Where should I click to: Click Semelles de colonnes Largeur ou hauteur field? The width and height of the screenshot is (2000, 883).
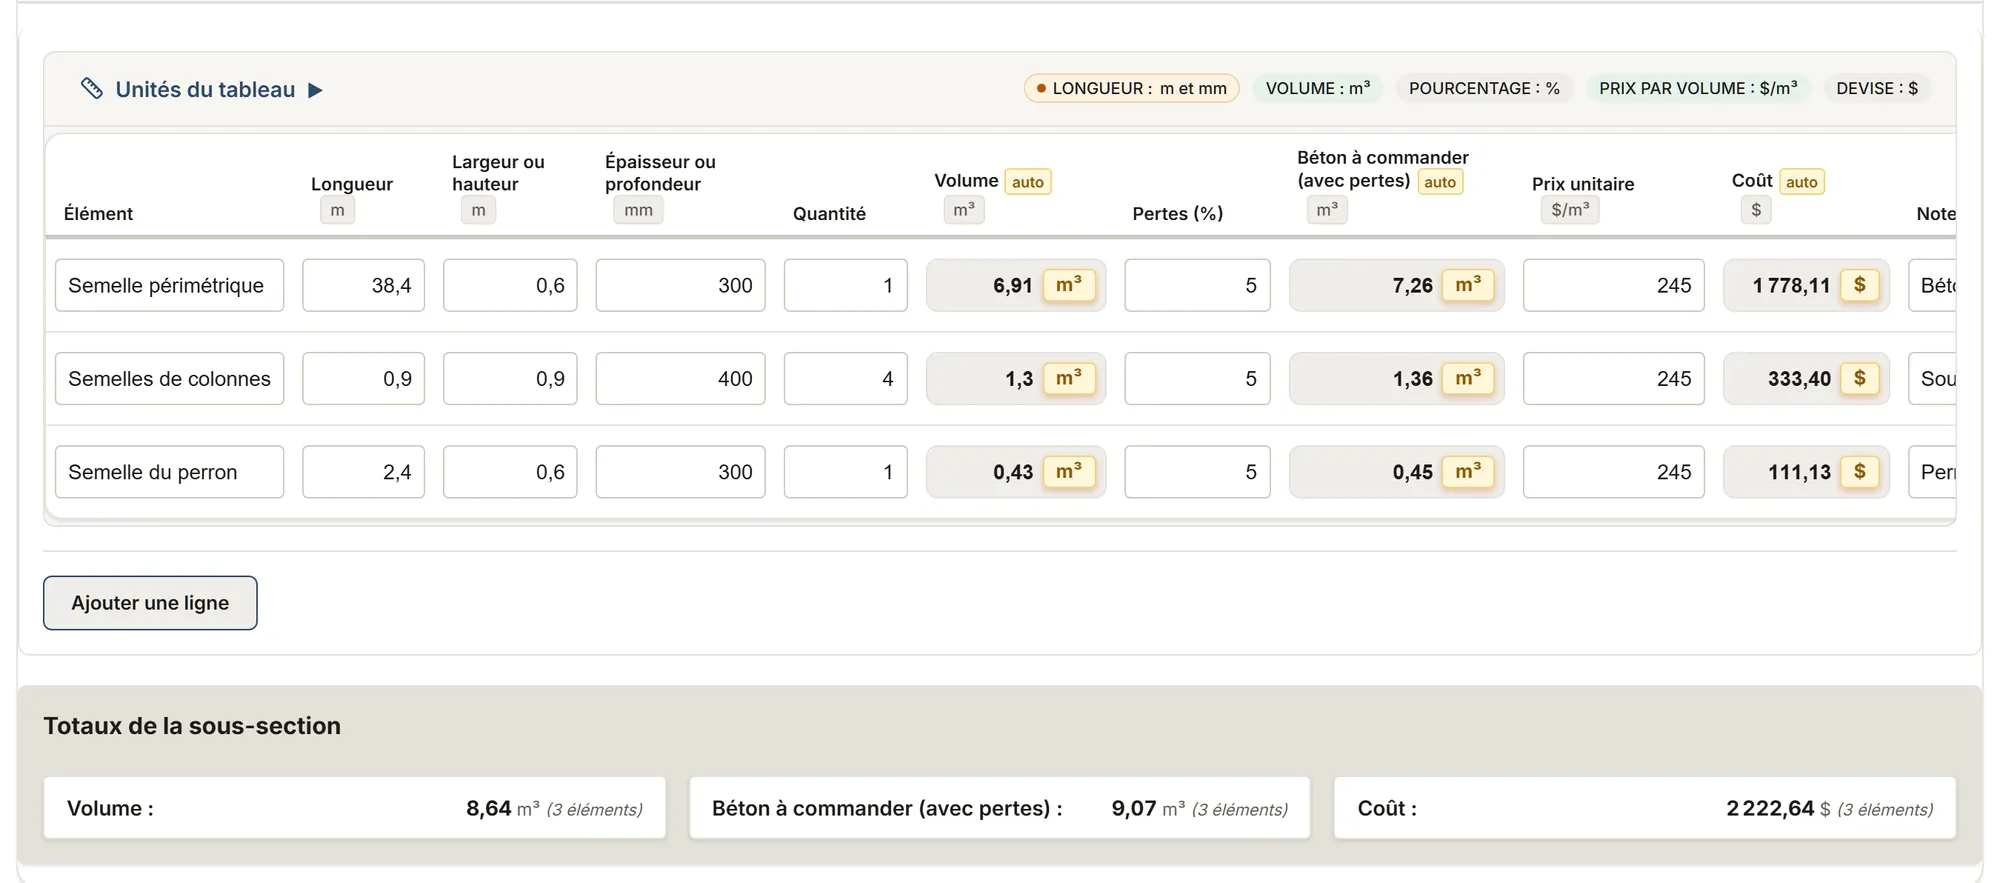tap(510, 378)
